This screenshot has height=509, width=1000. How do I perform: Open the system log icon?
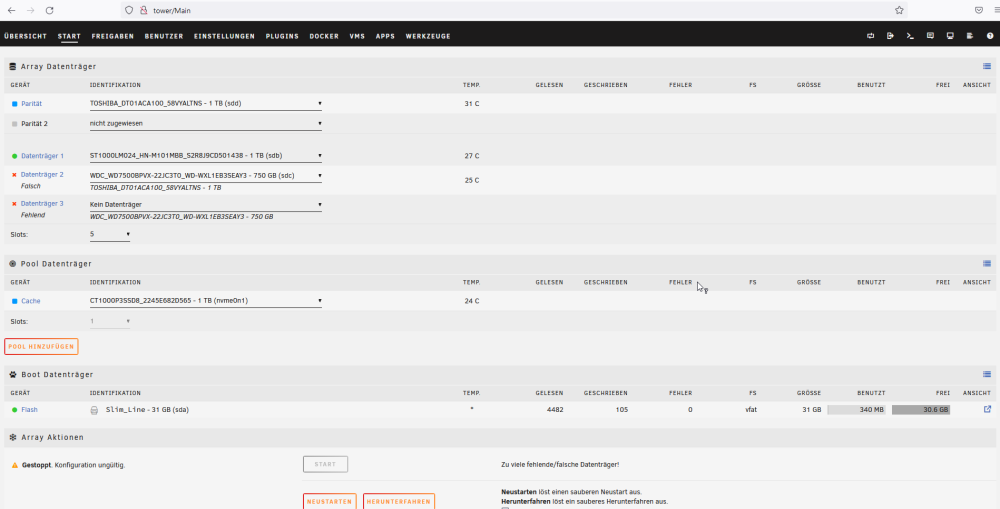tap(970, 36)
